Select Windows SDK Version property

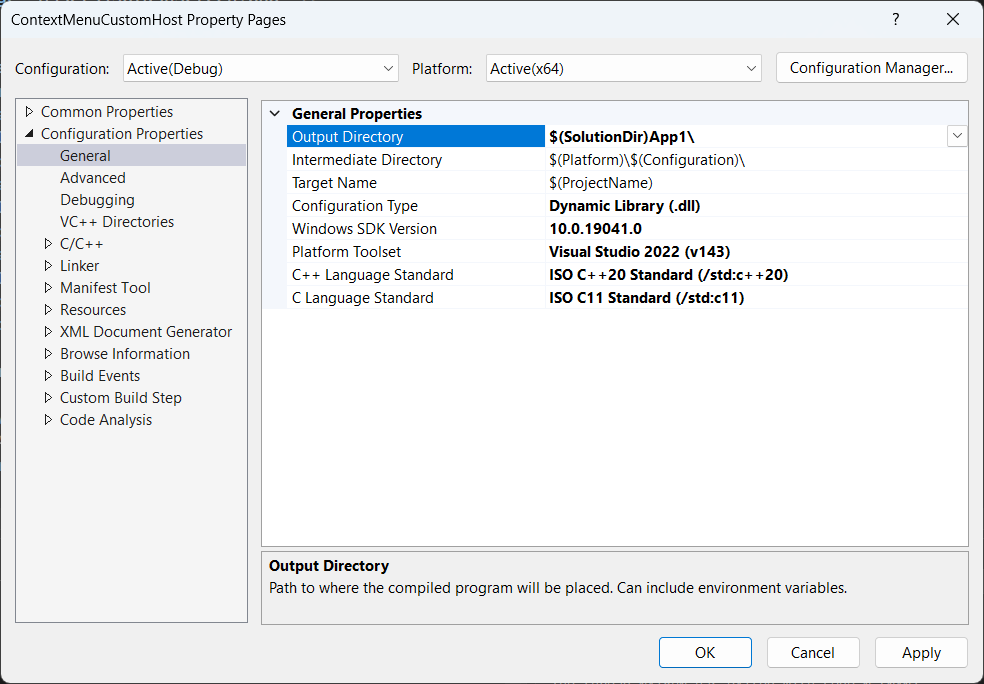[x=415, y=228]
